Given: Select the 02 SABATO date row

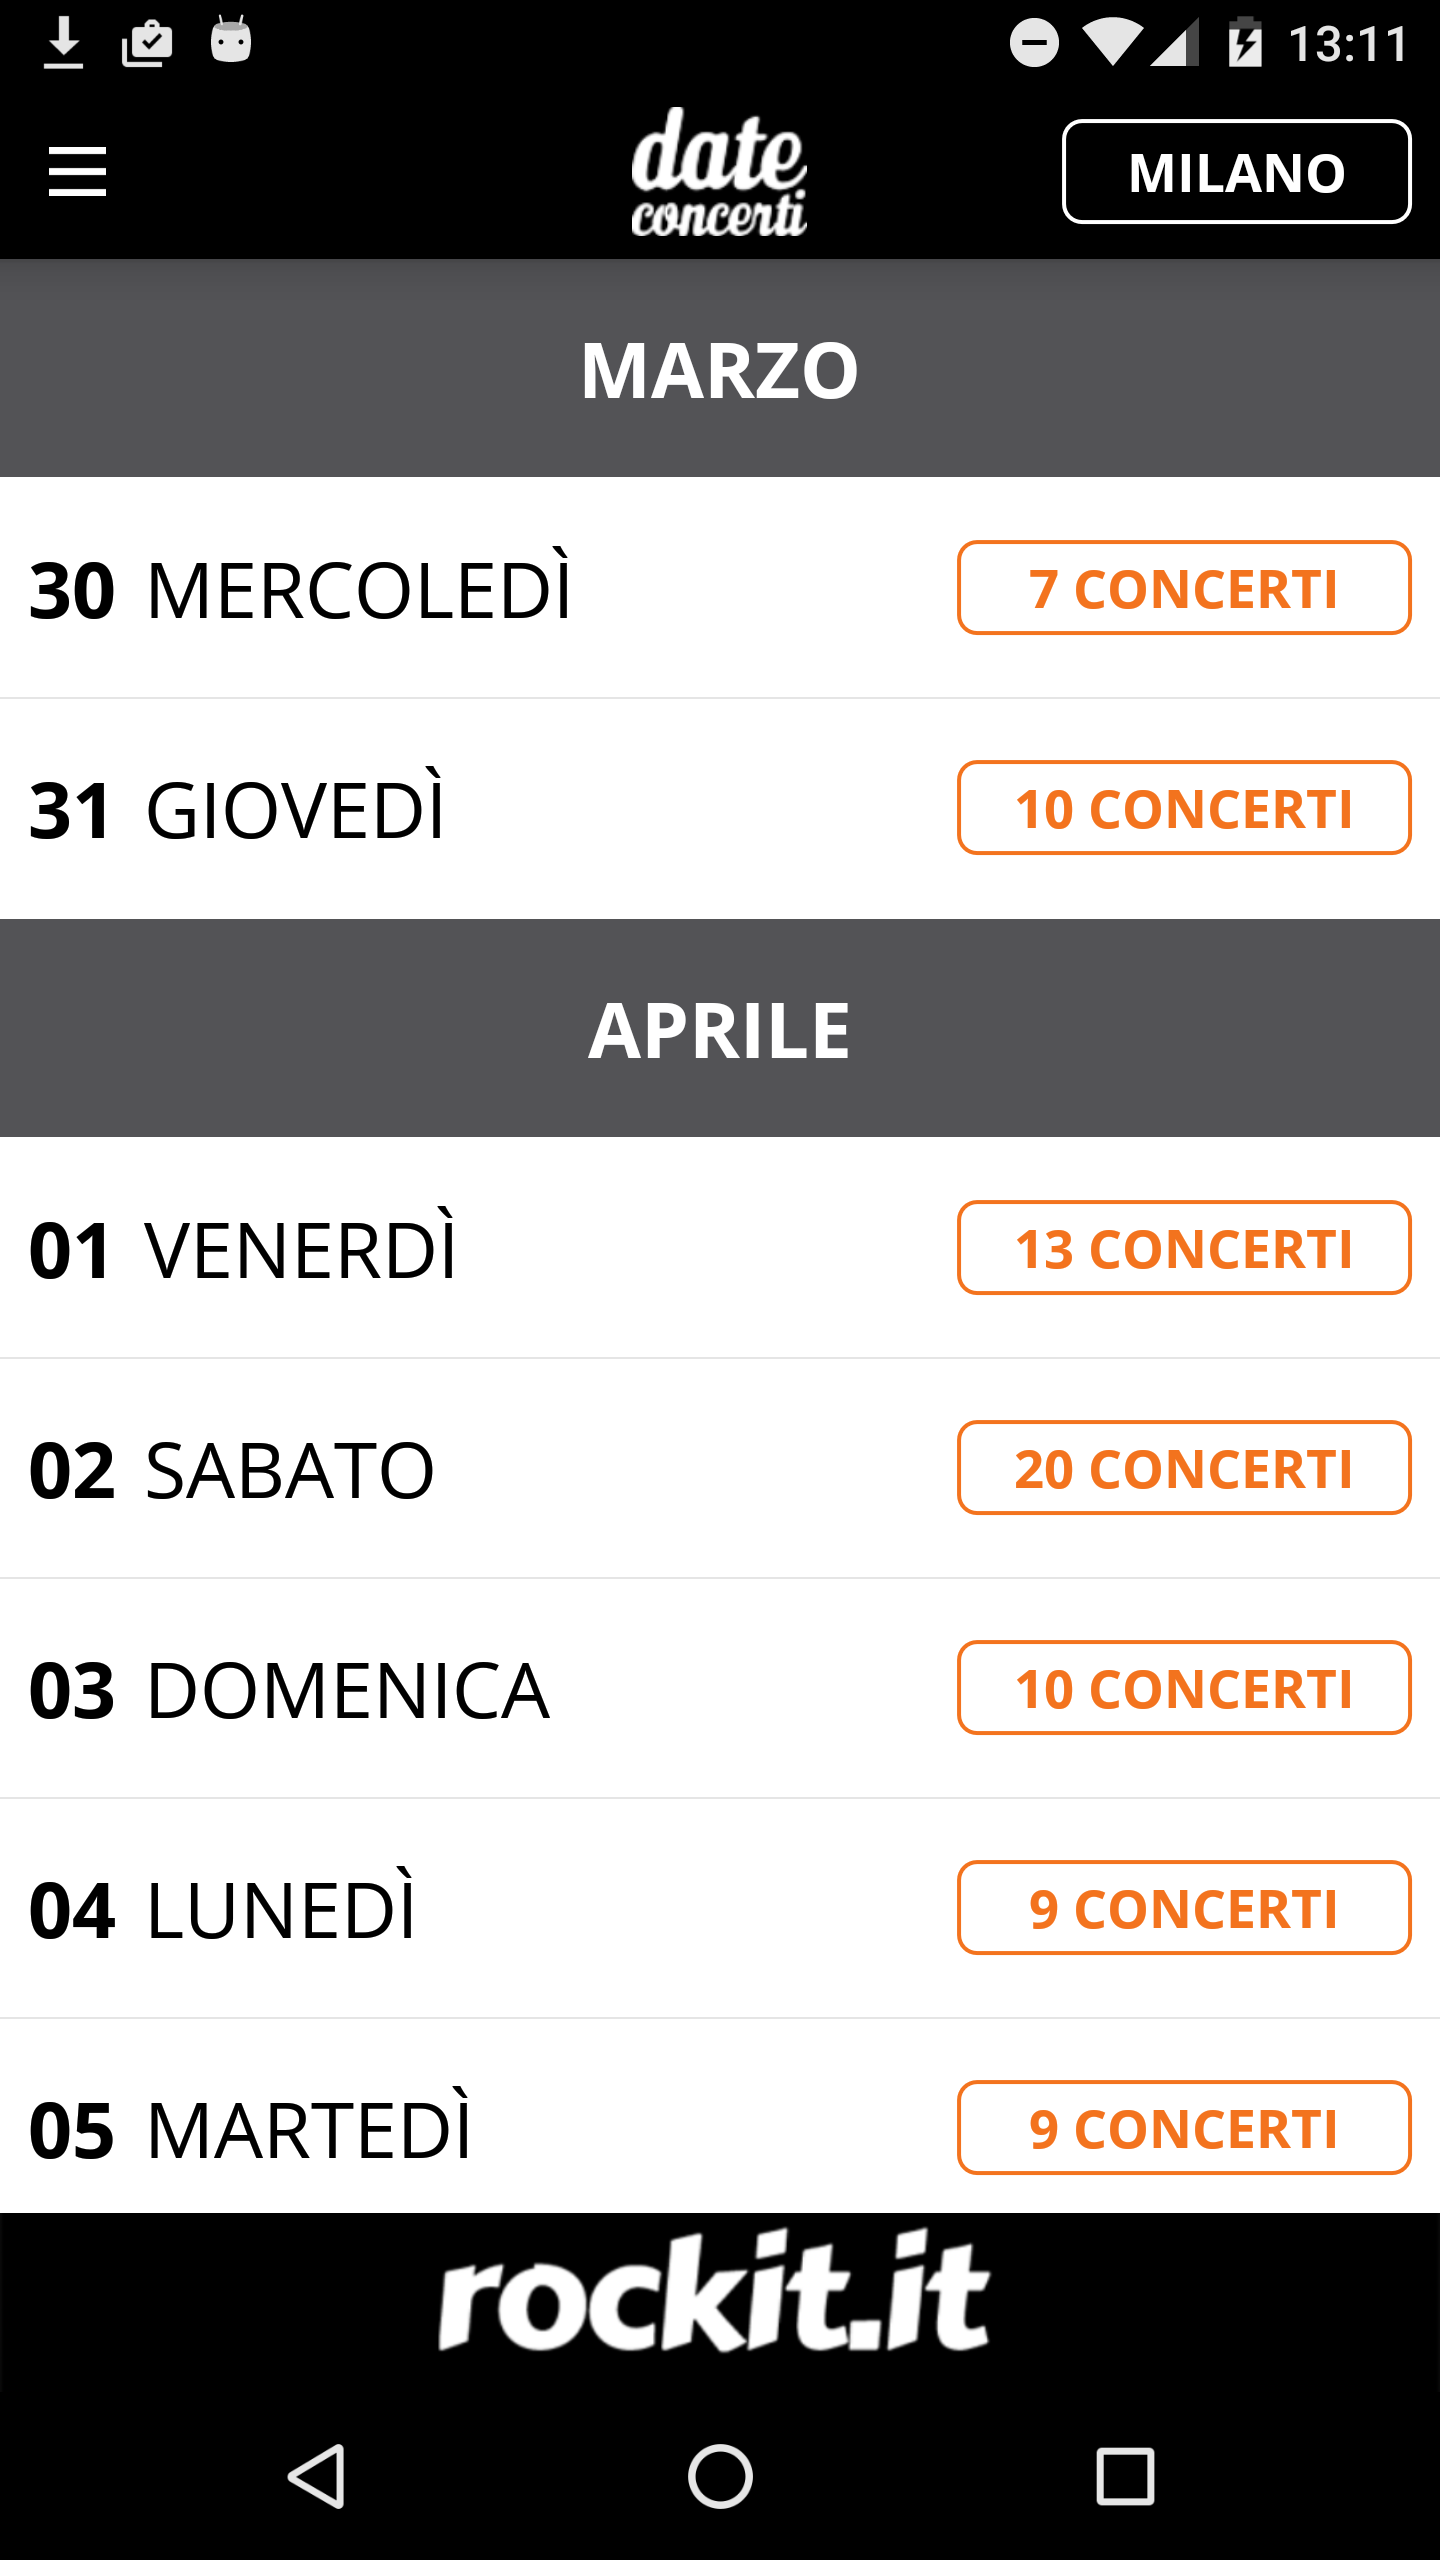Looking at the screenshot, I should pyautogui.click(x=720, y=1468).
